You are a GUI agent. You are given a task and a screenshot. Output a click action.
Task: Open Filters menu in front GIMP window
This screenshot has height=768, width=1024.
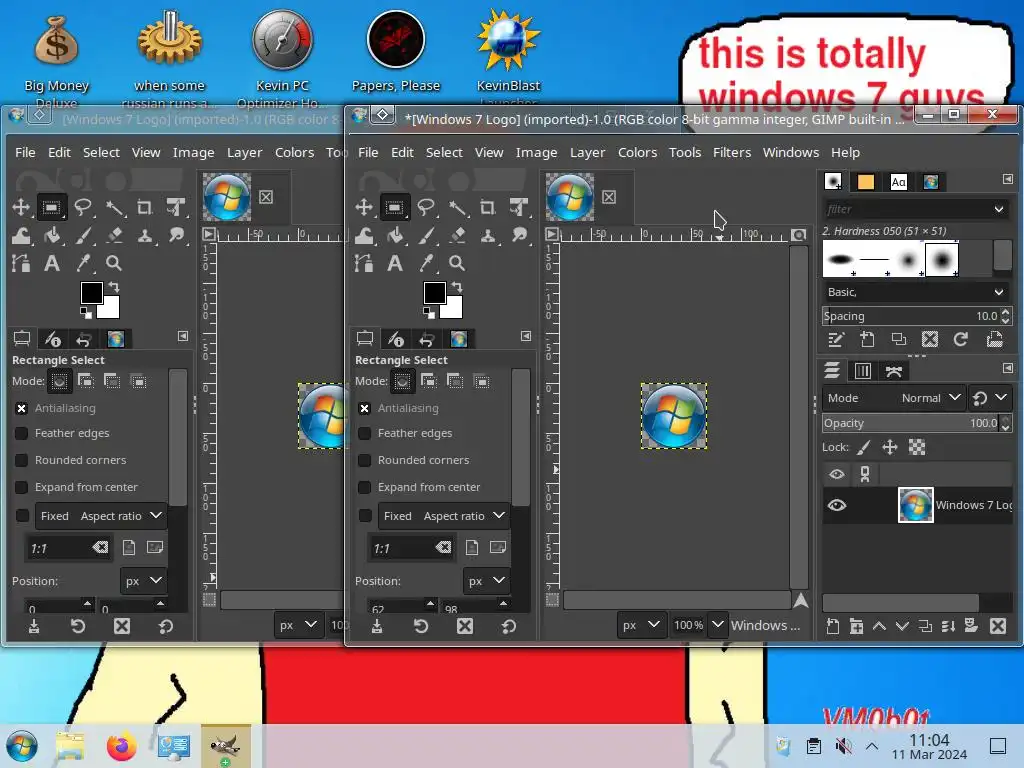[731, 152]
